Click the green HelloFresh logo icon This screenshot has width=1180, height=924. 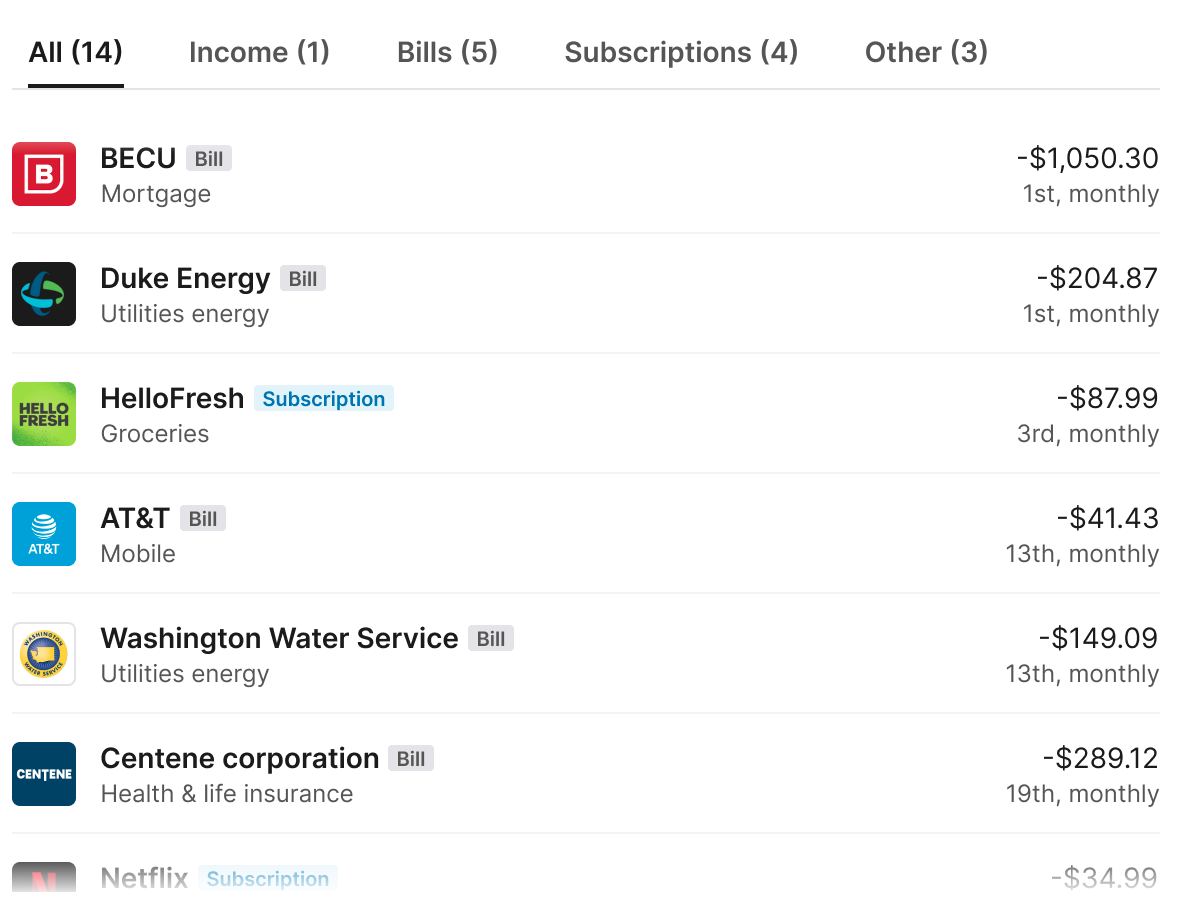(44, 414)
